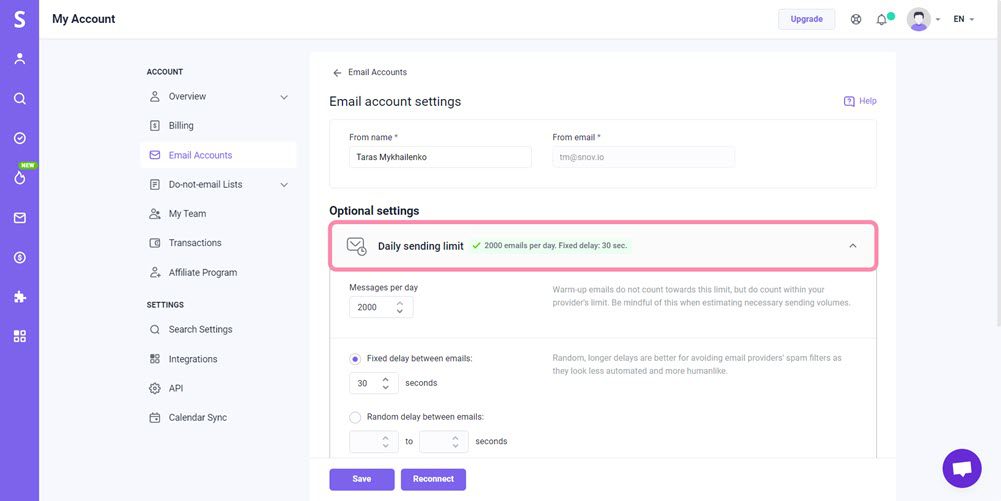Increase random delay maximum value
This screenshot has width=1001, height=501.
point(455,438)
